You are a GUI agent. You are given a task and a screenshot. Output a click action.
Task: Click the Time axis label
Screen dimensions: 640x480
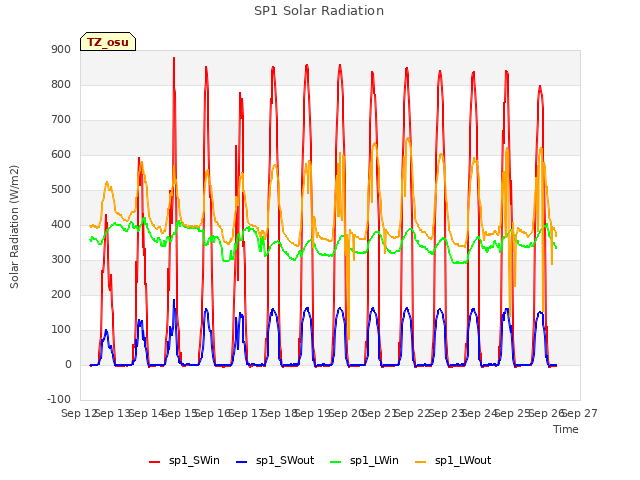tap(566, 429)
